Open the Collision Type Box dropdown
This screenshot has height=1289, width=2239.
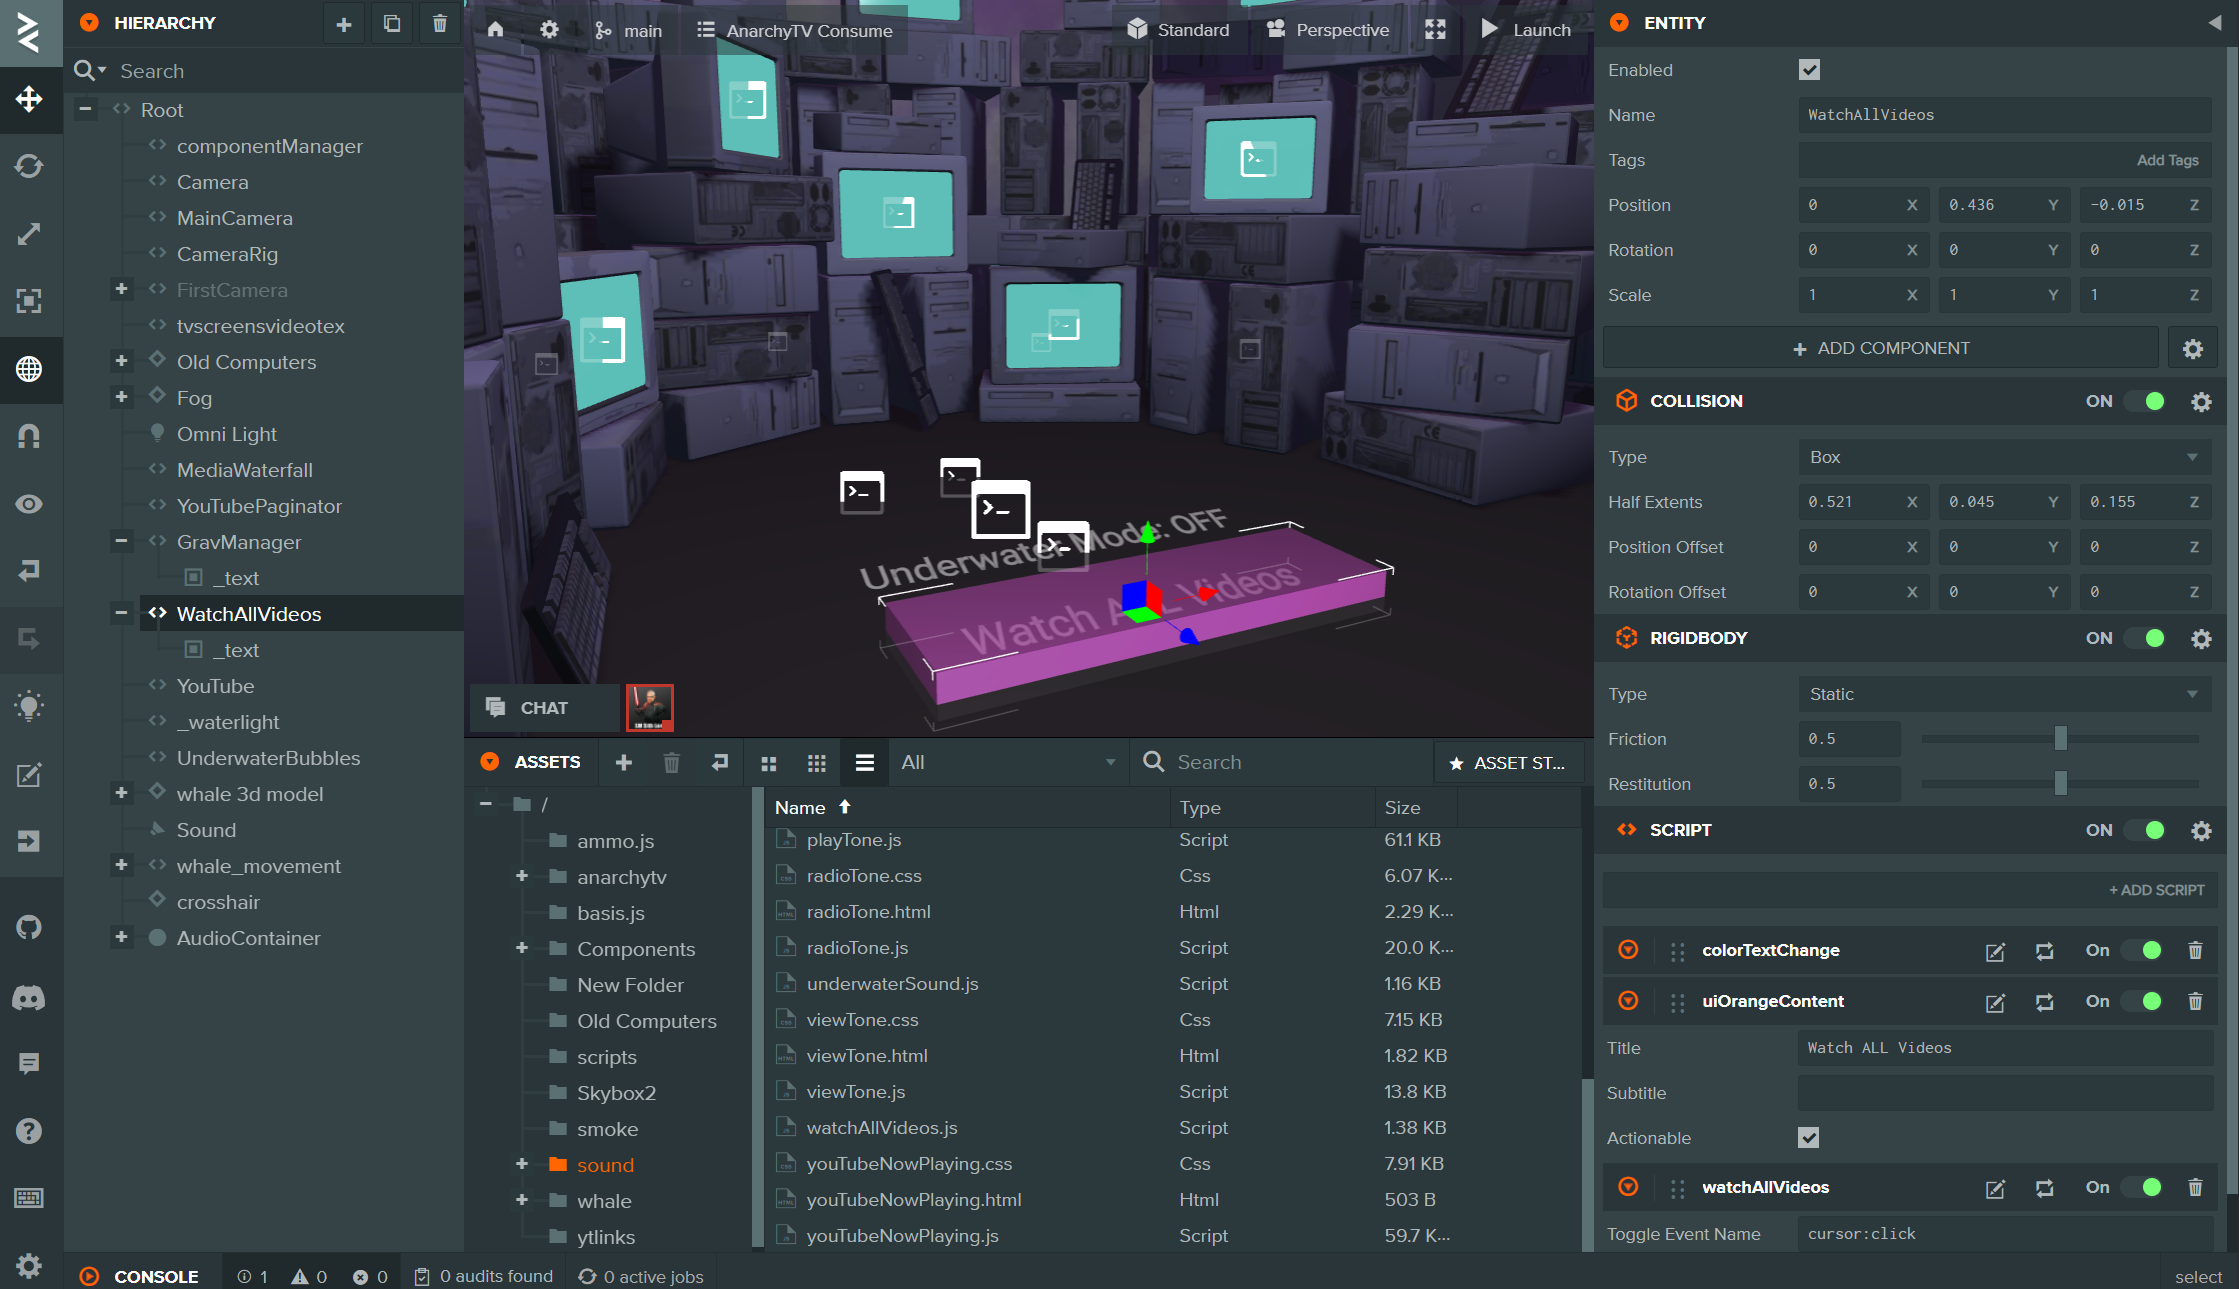coord(2004,457)
